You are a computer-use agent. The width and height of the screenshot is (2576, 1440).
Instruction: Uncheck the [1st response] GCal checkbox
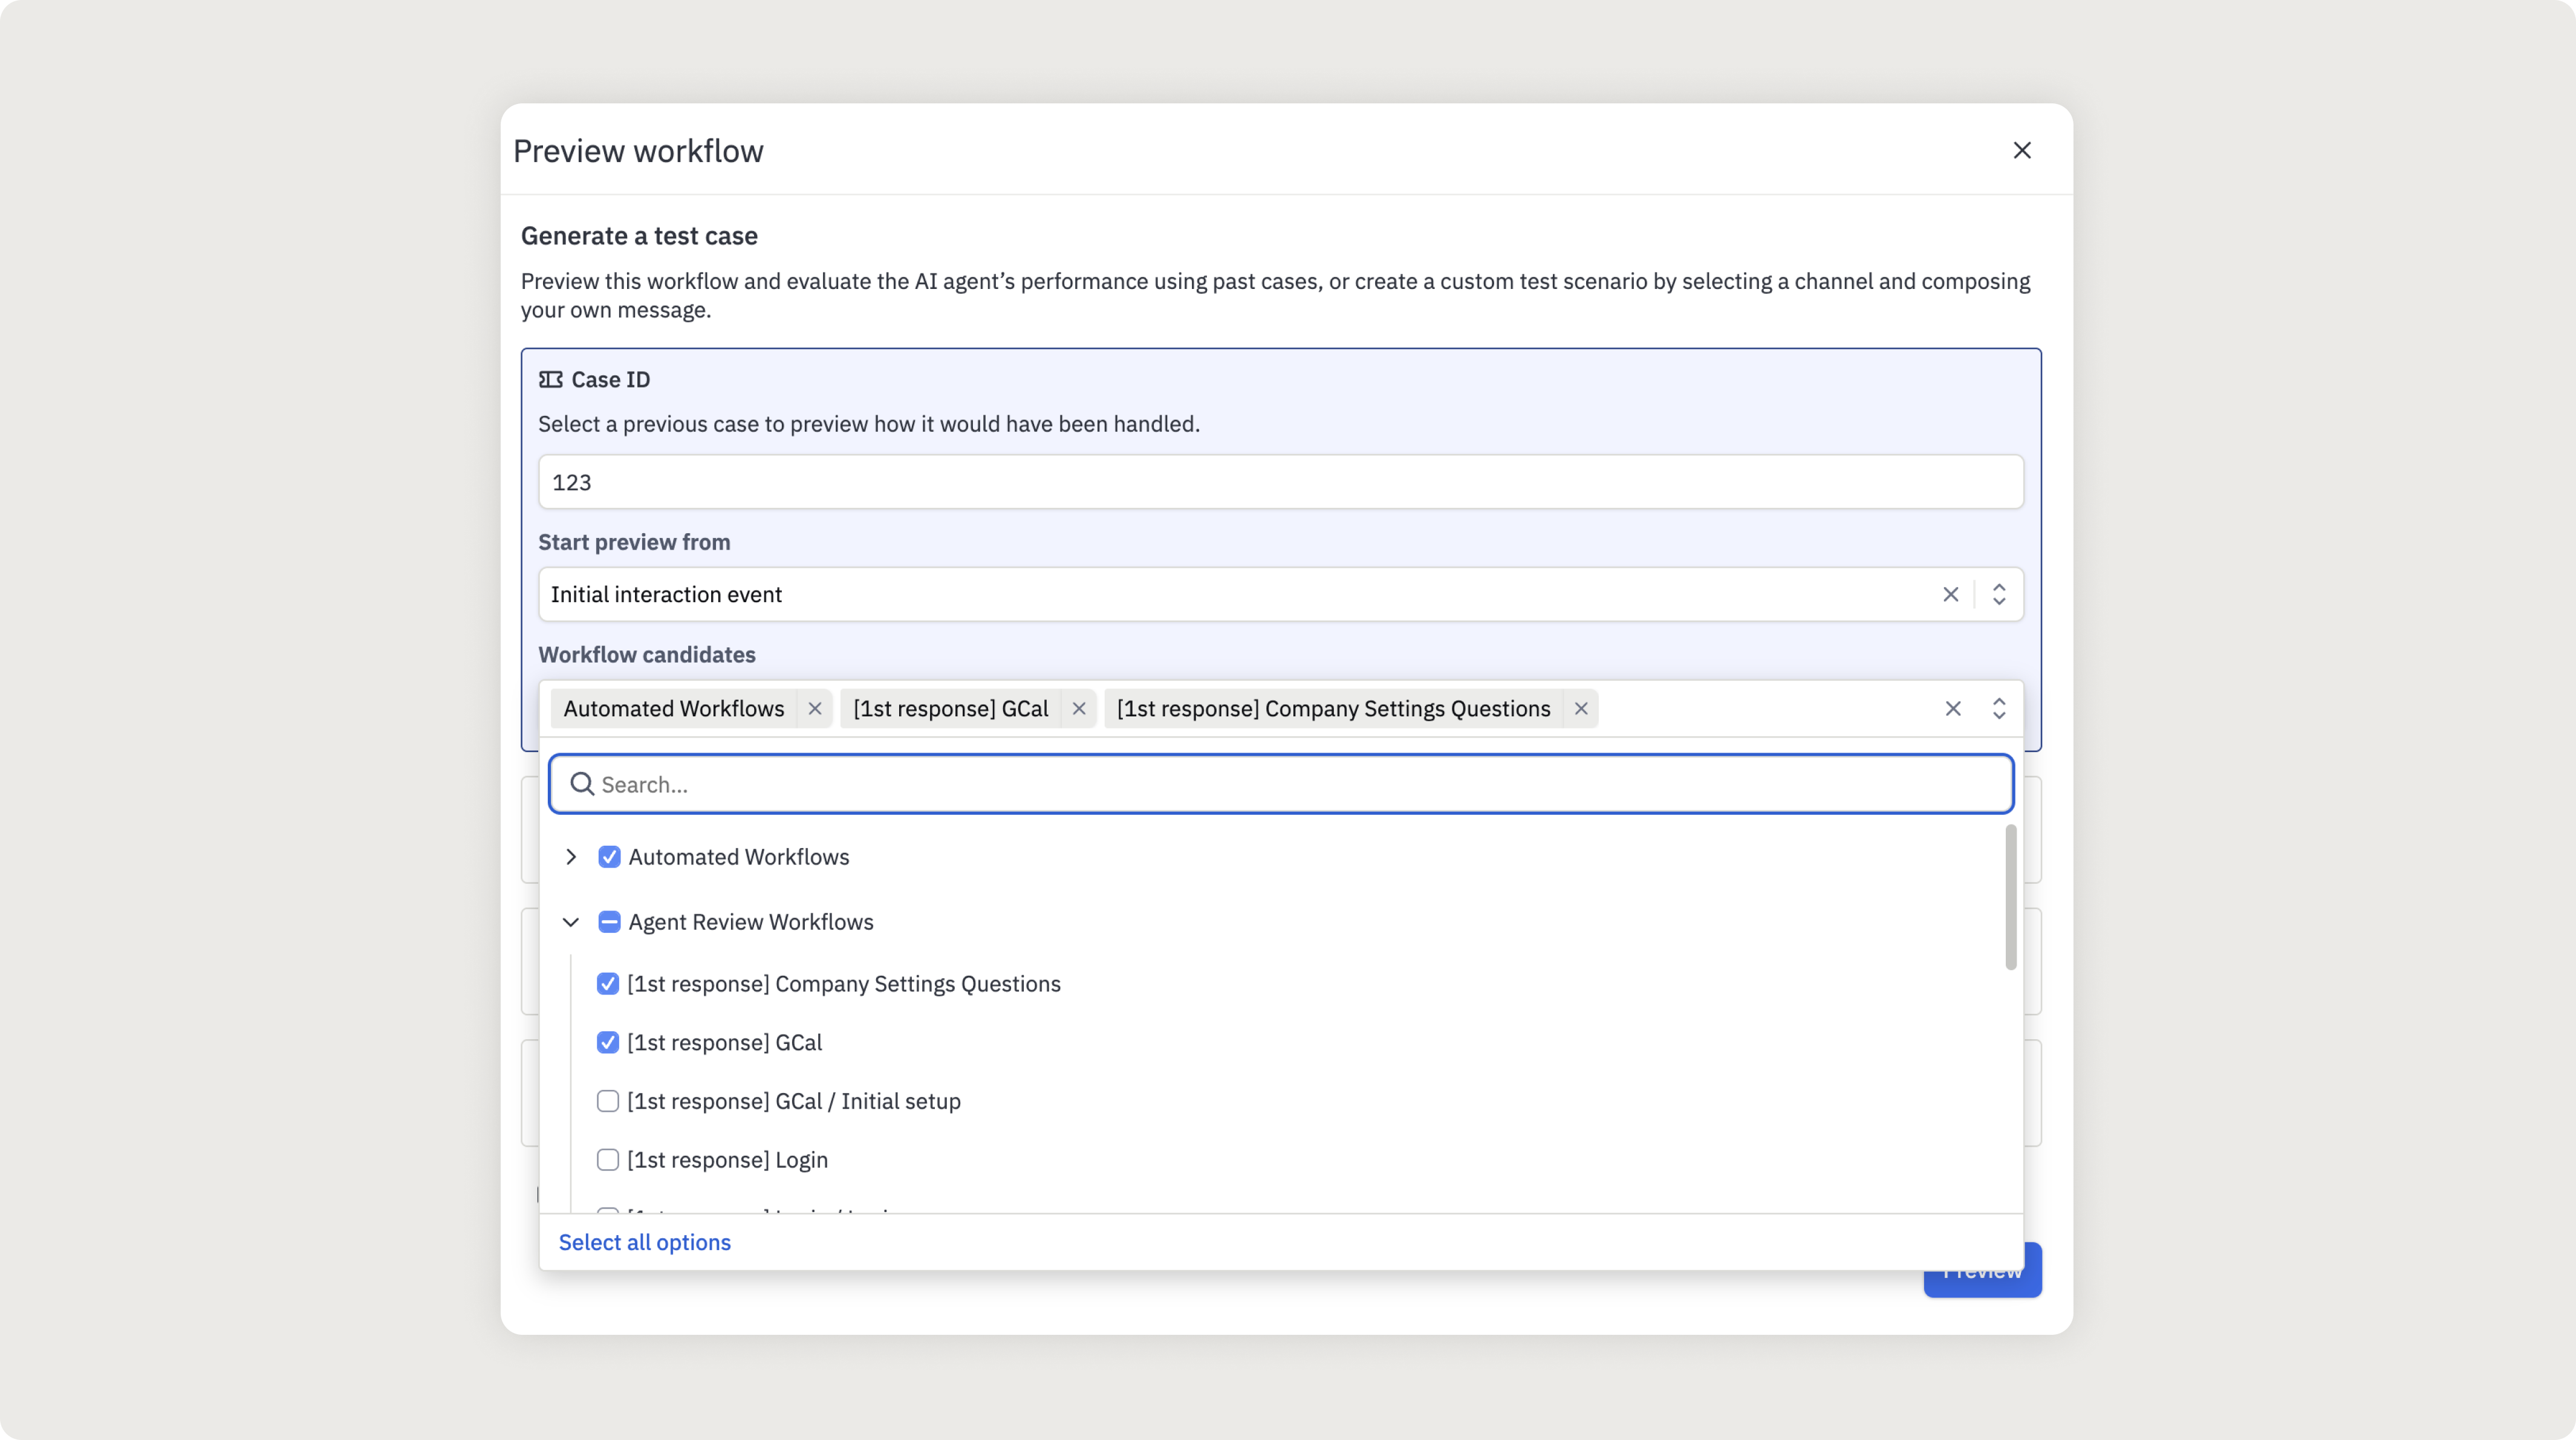point(607,1042)
